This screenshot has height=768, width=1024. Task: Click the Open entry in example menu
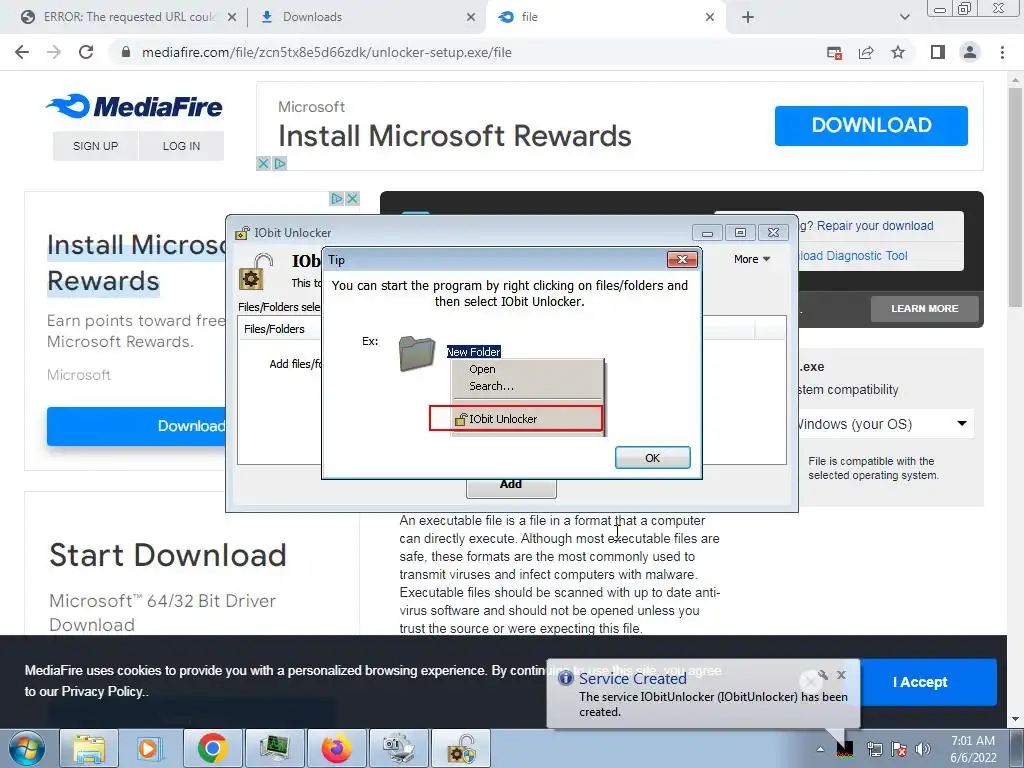[x=482, y=369]
